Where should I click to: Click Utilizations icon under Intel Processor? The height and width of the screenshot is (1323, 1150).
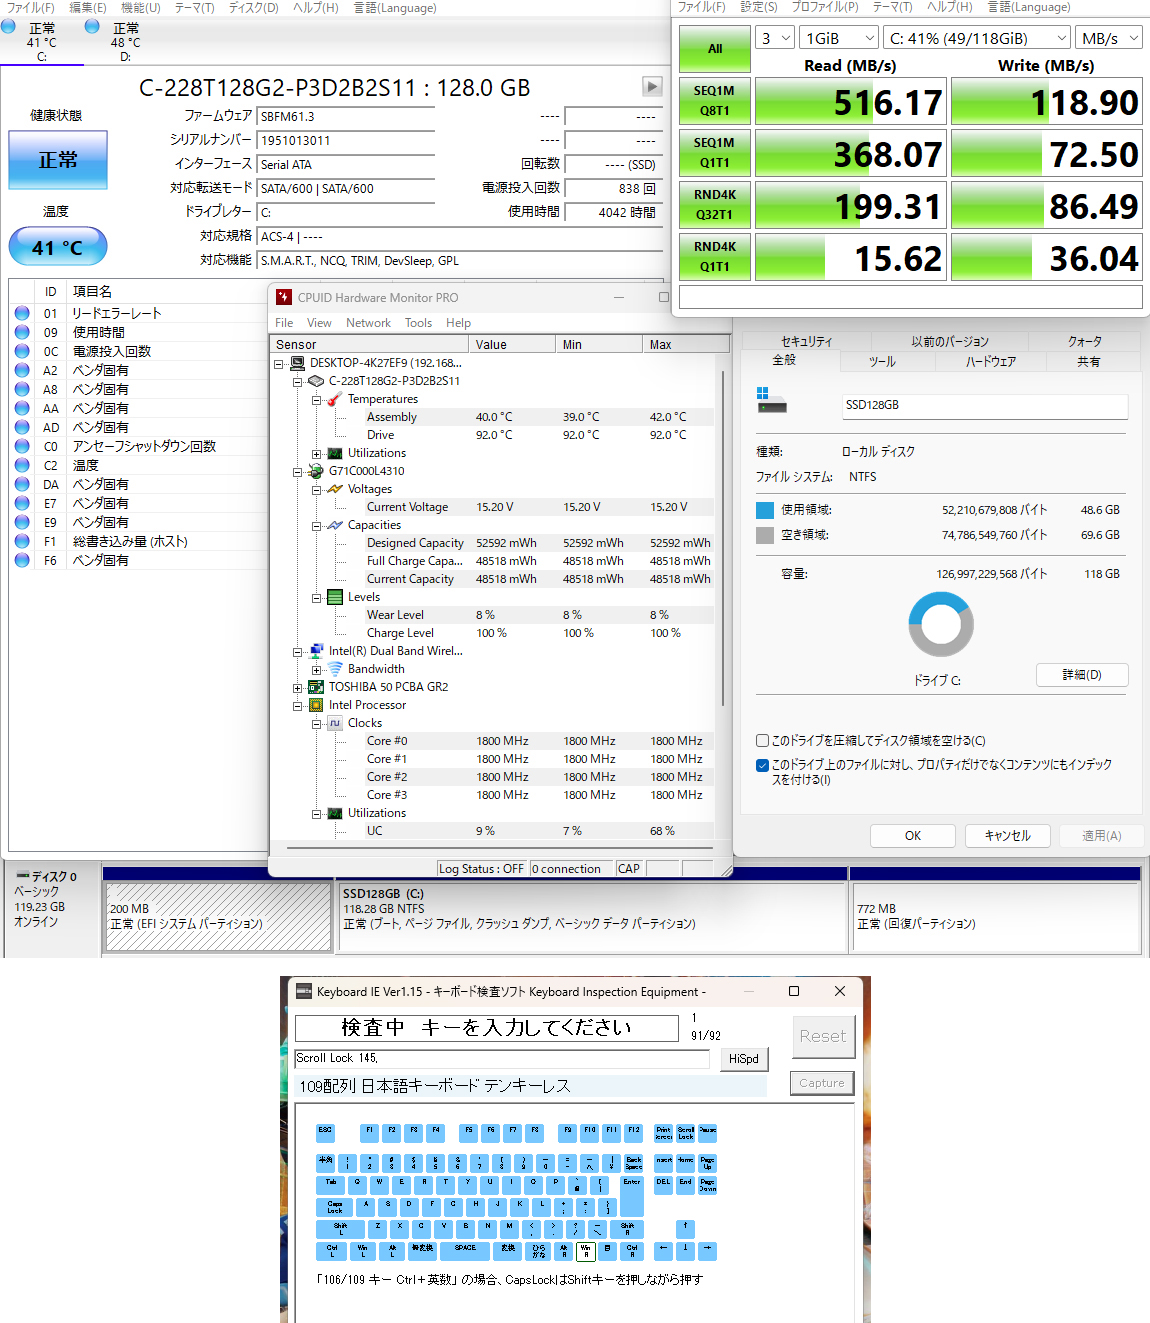335,813
